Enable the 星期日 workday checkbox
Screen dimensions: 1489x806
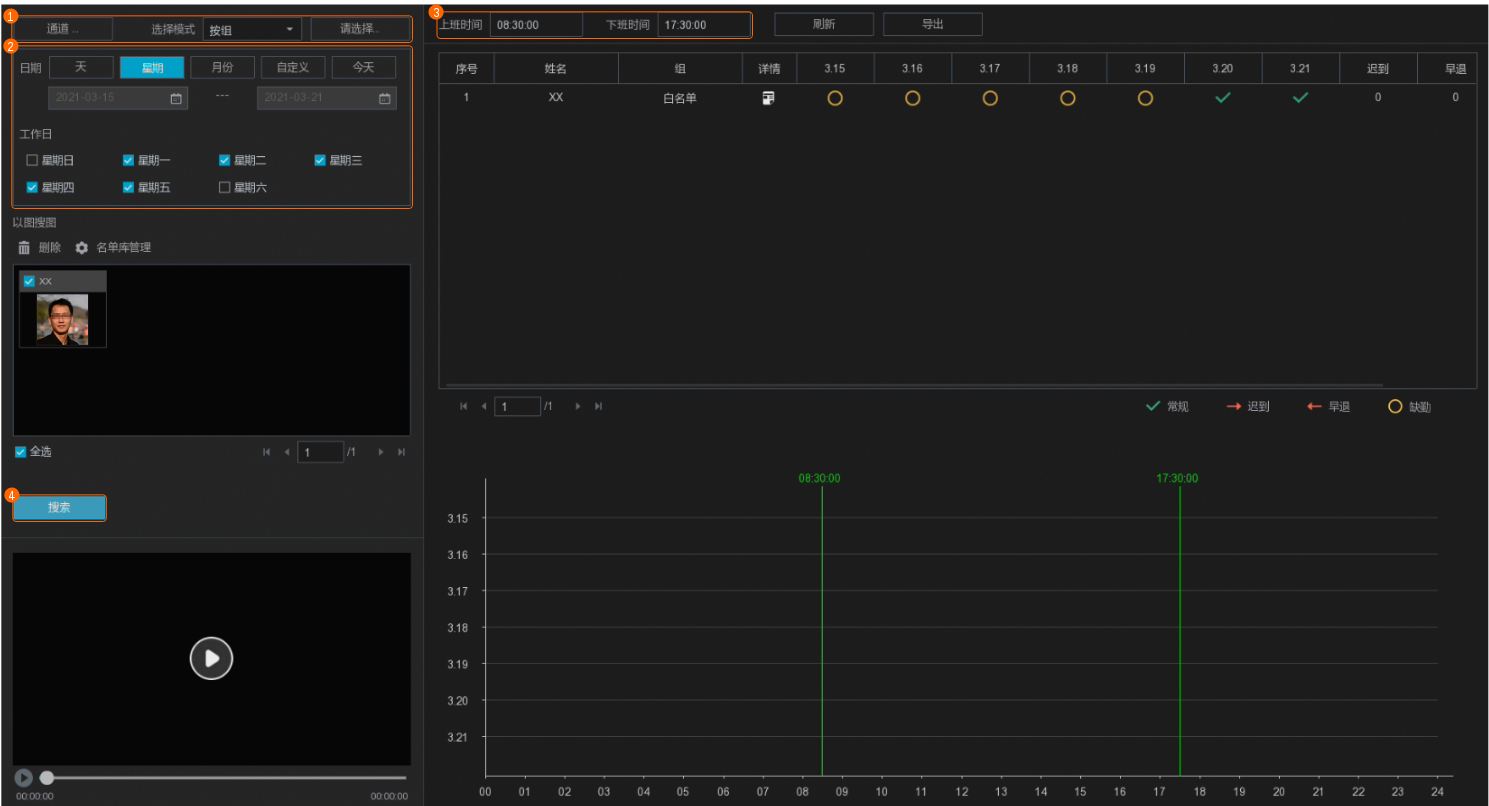pos(32,160)
